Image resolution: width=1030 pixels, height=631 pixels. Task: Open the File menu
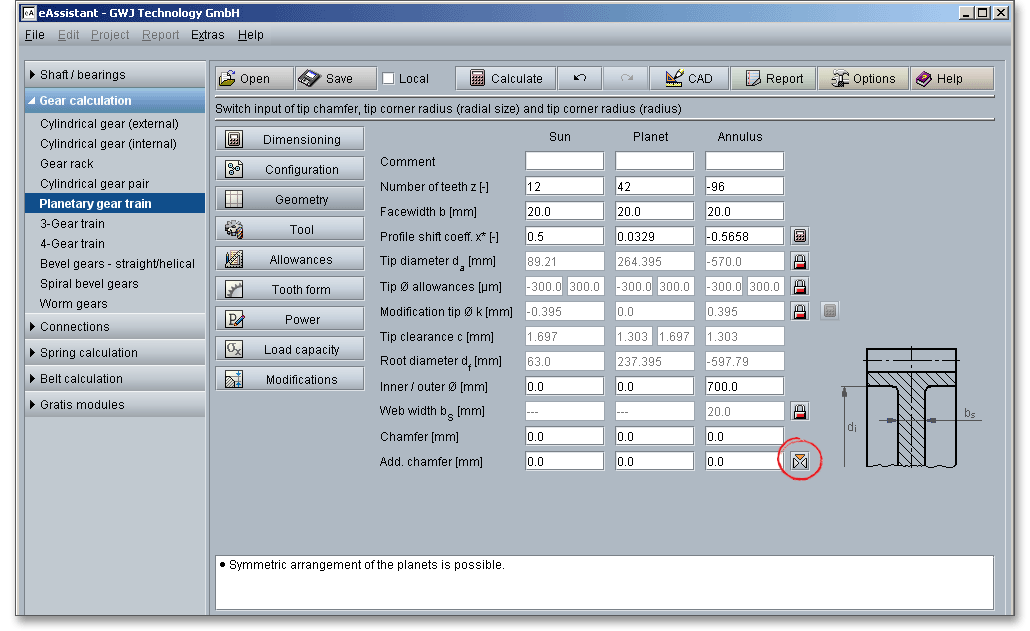coord(35,35)
